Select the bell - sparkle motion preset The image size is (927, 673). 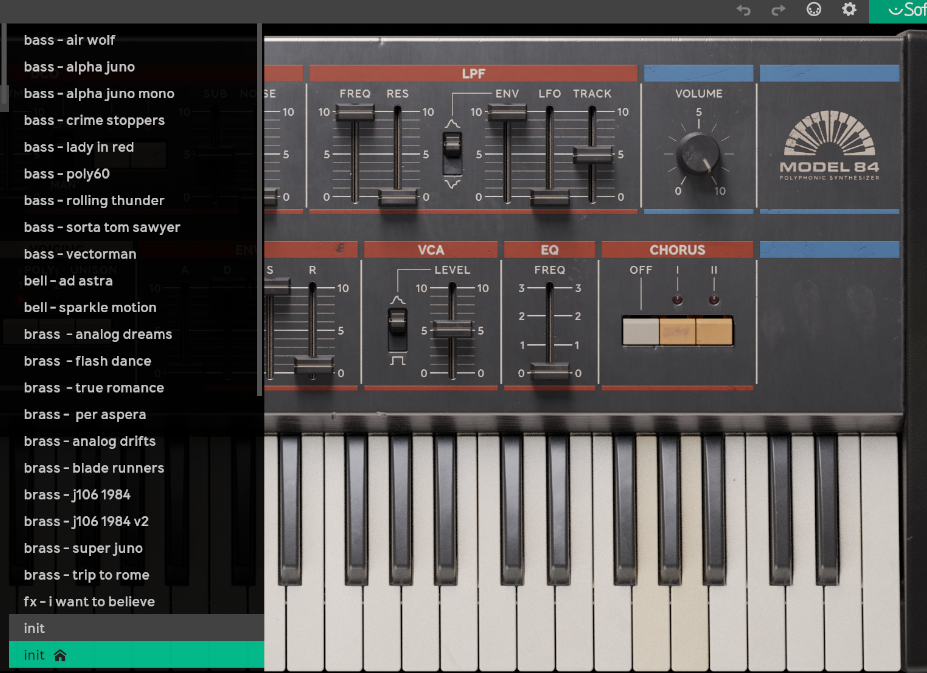click(90, 307)
